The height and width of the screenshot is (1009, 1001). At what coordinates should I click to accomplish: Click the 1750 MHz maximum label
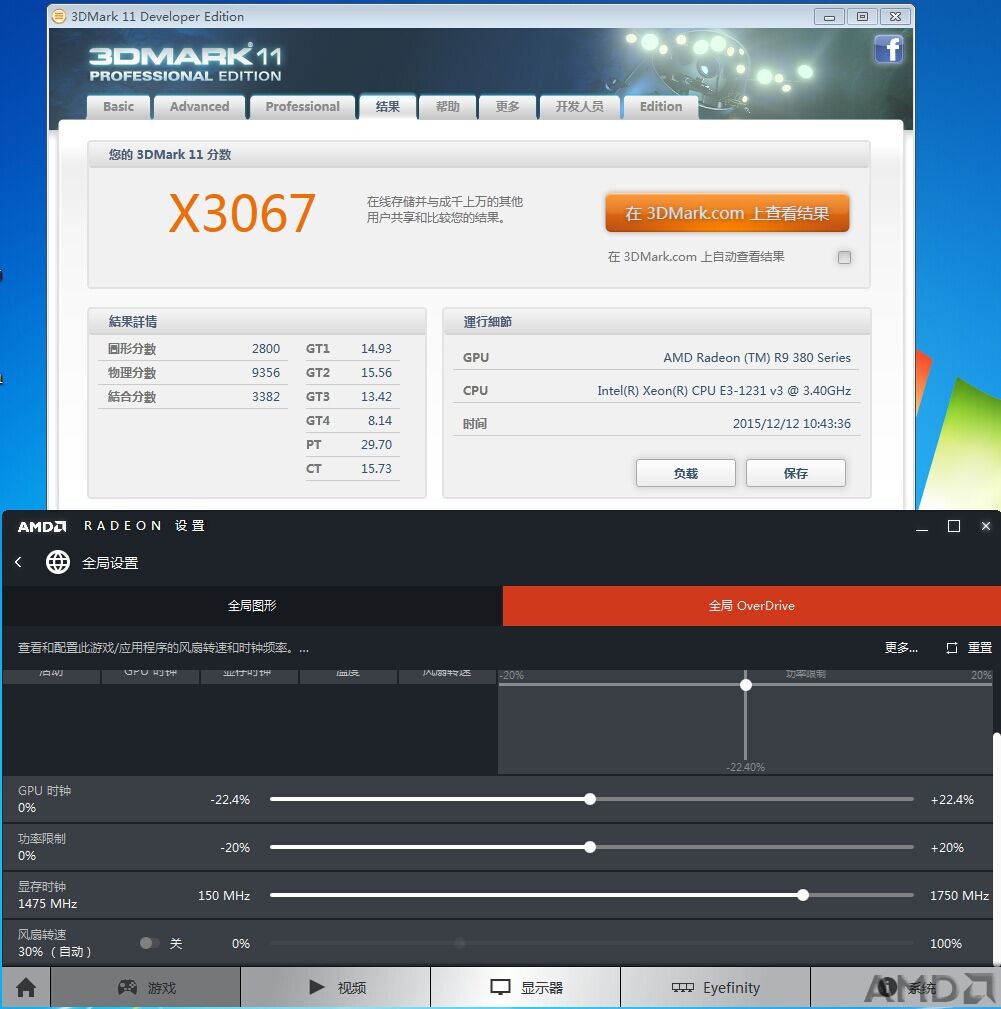(x=959, y=895)
